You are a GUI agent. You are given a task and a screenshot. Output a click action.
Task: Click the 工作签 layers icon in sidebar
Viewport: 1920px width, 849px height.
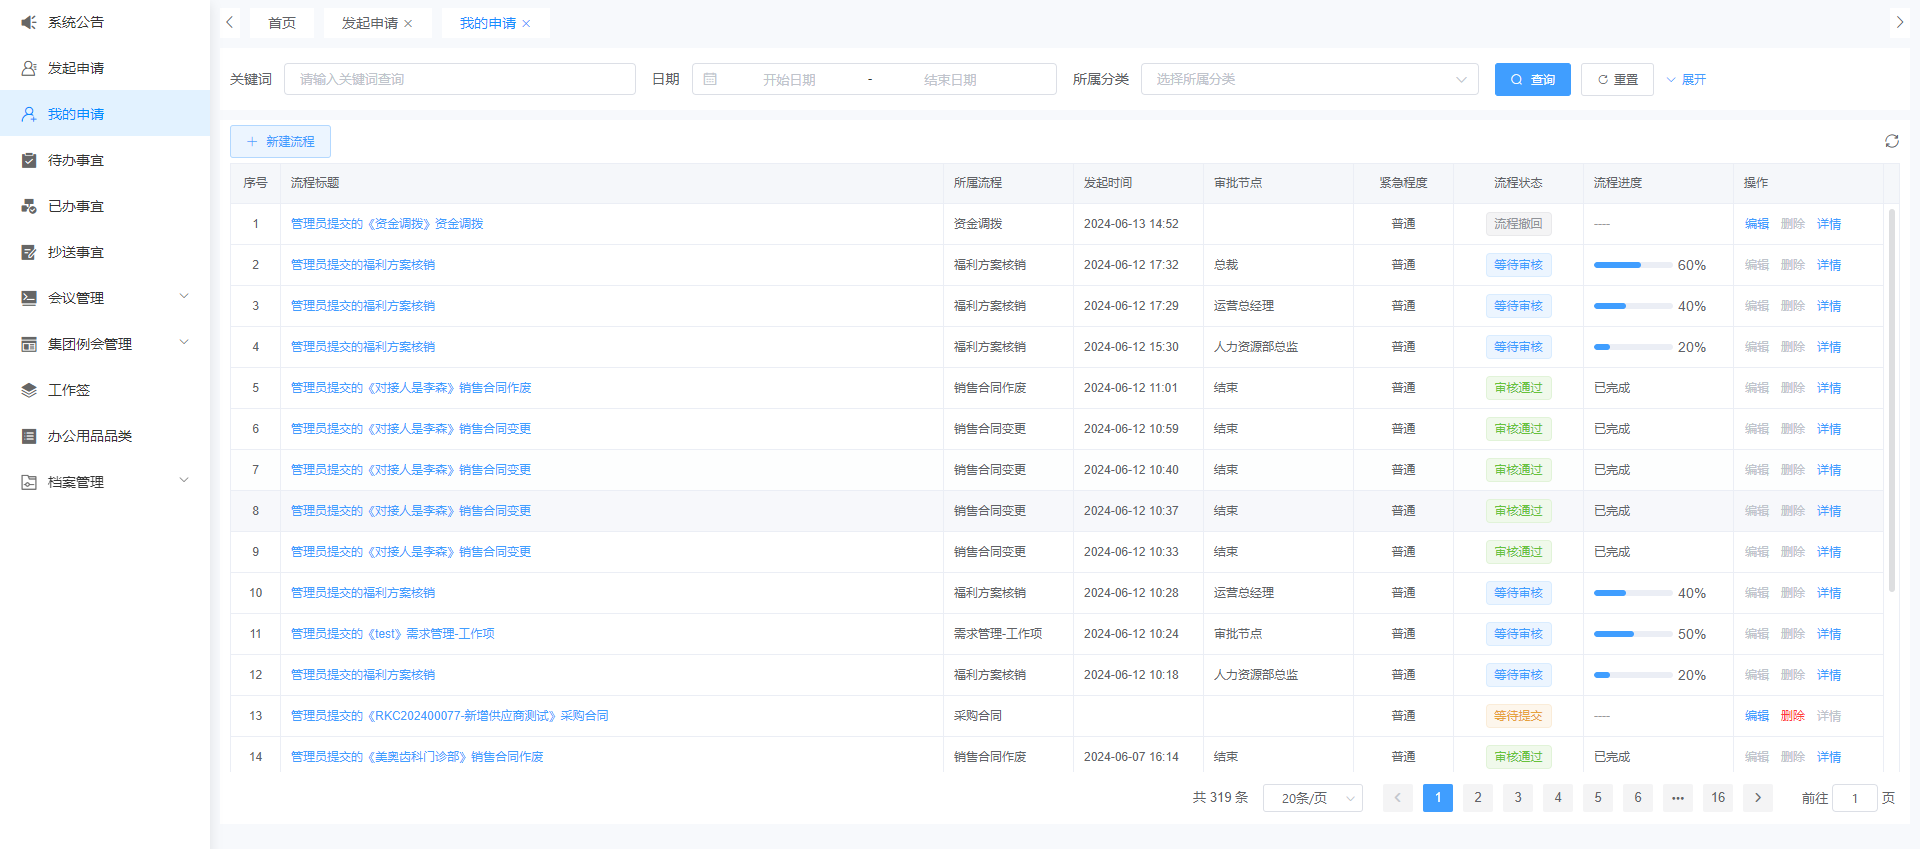point(29,390)
